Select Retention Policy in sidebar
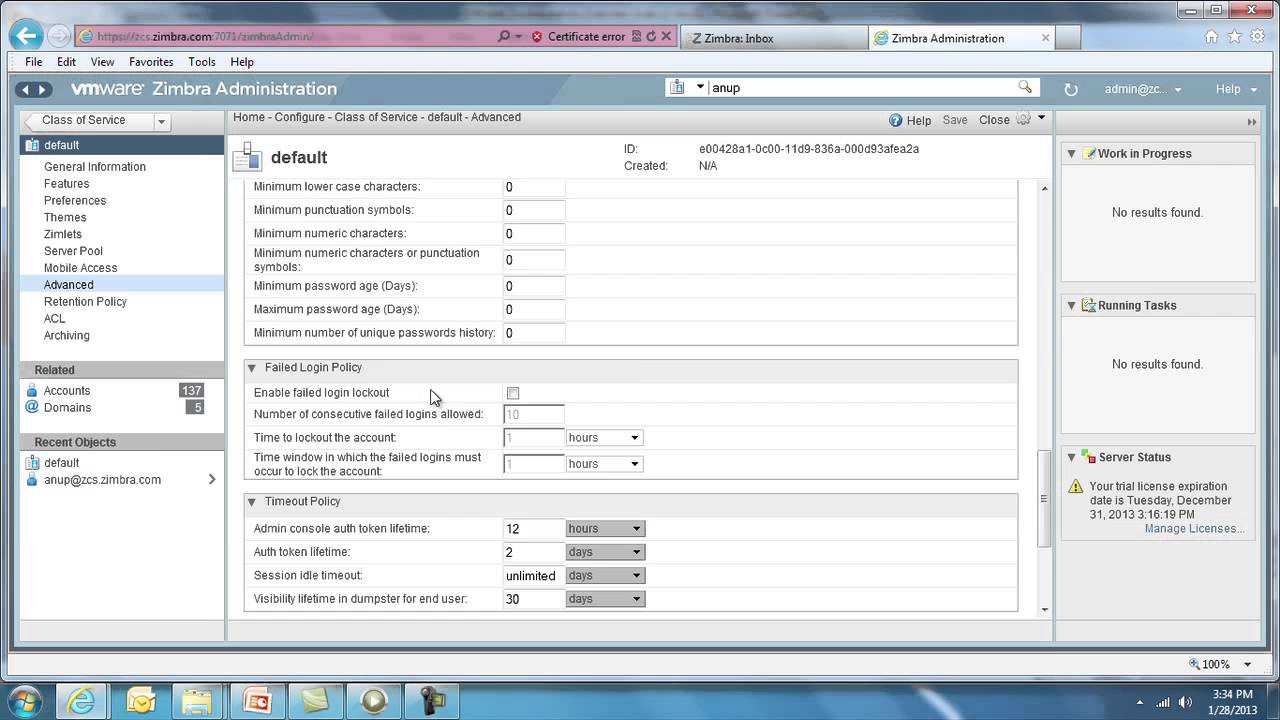Image resolution: width=1280 pixels, height=720 pixels. pyautogui.click(x=85, y=302)
